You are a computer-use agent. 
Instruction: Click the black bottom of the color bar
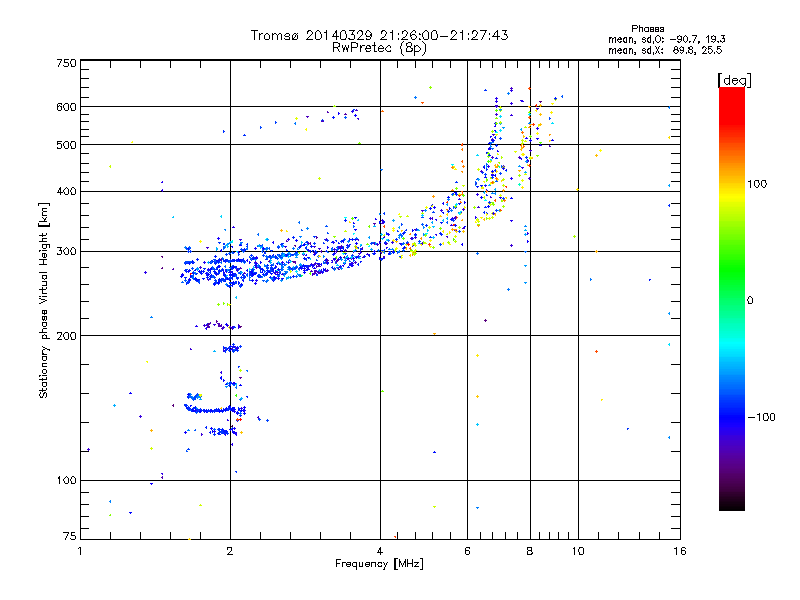(x=732, y=503)
